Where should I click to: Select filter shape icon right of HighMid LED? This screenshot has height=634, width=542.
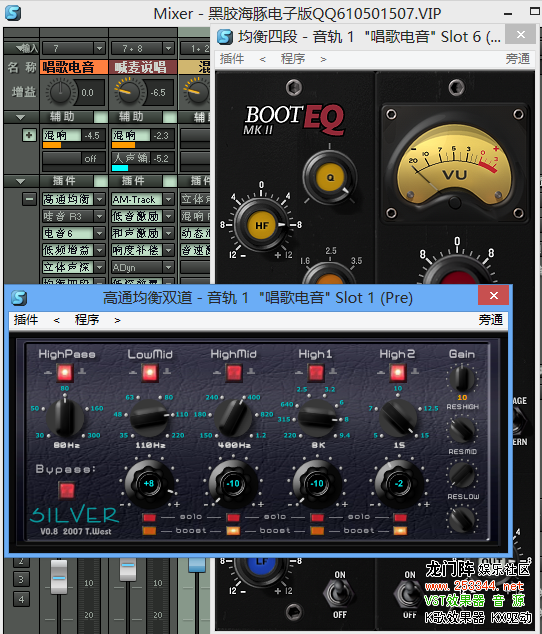251,371
